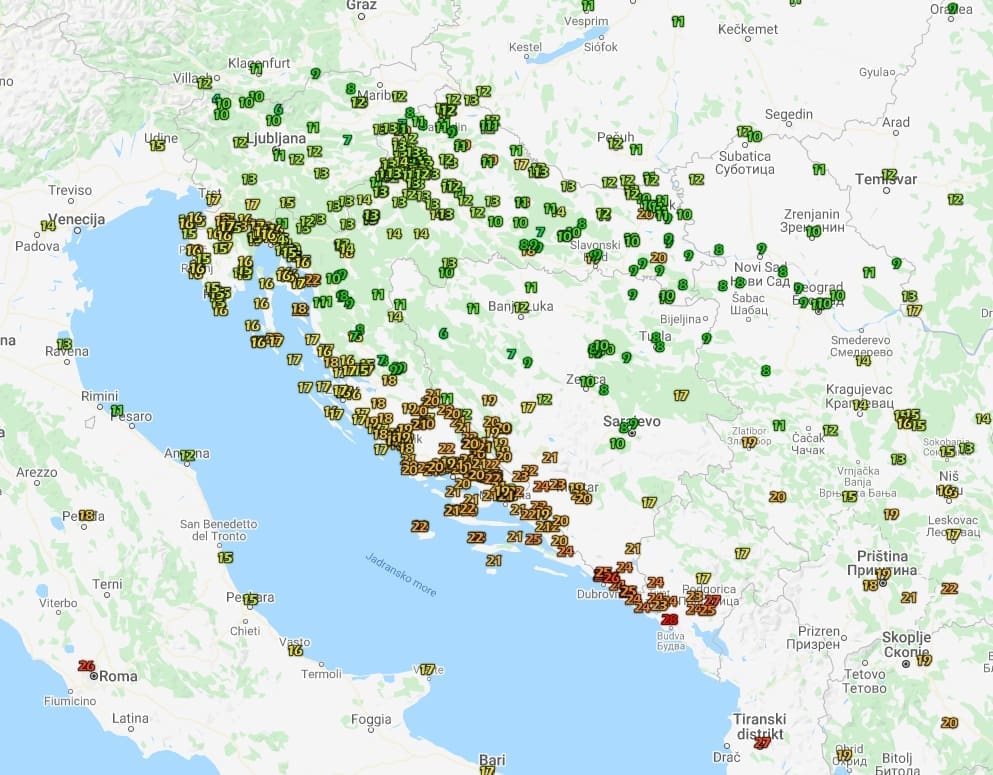Screen dimensions: 993x775
Task: Click the 15 marker at Pescara
Action: pos(251,600)
